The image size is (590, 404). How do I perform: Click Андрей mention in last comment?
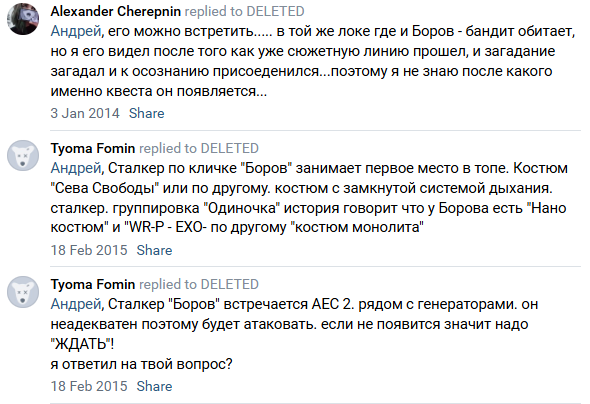(x=76, y=304)
